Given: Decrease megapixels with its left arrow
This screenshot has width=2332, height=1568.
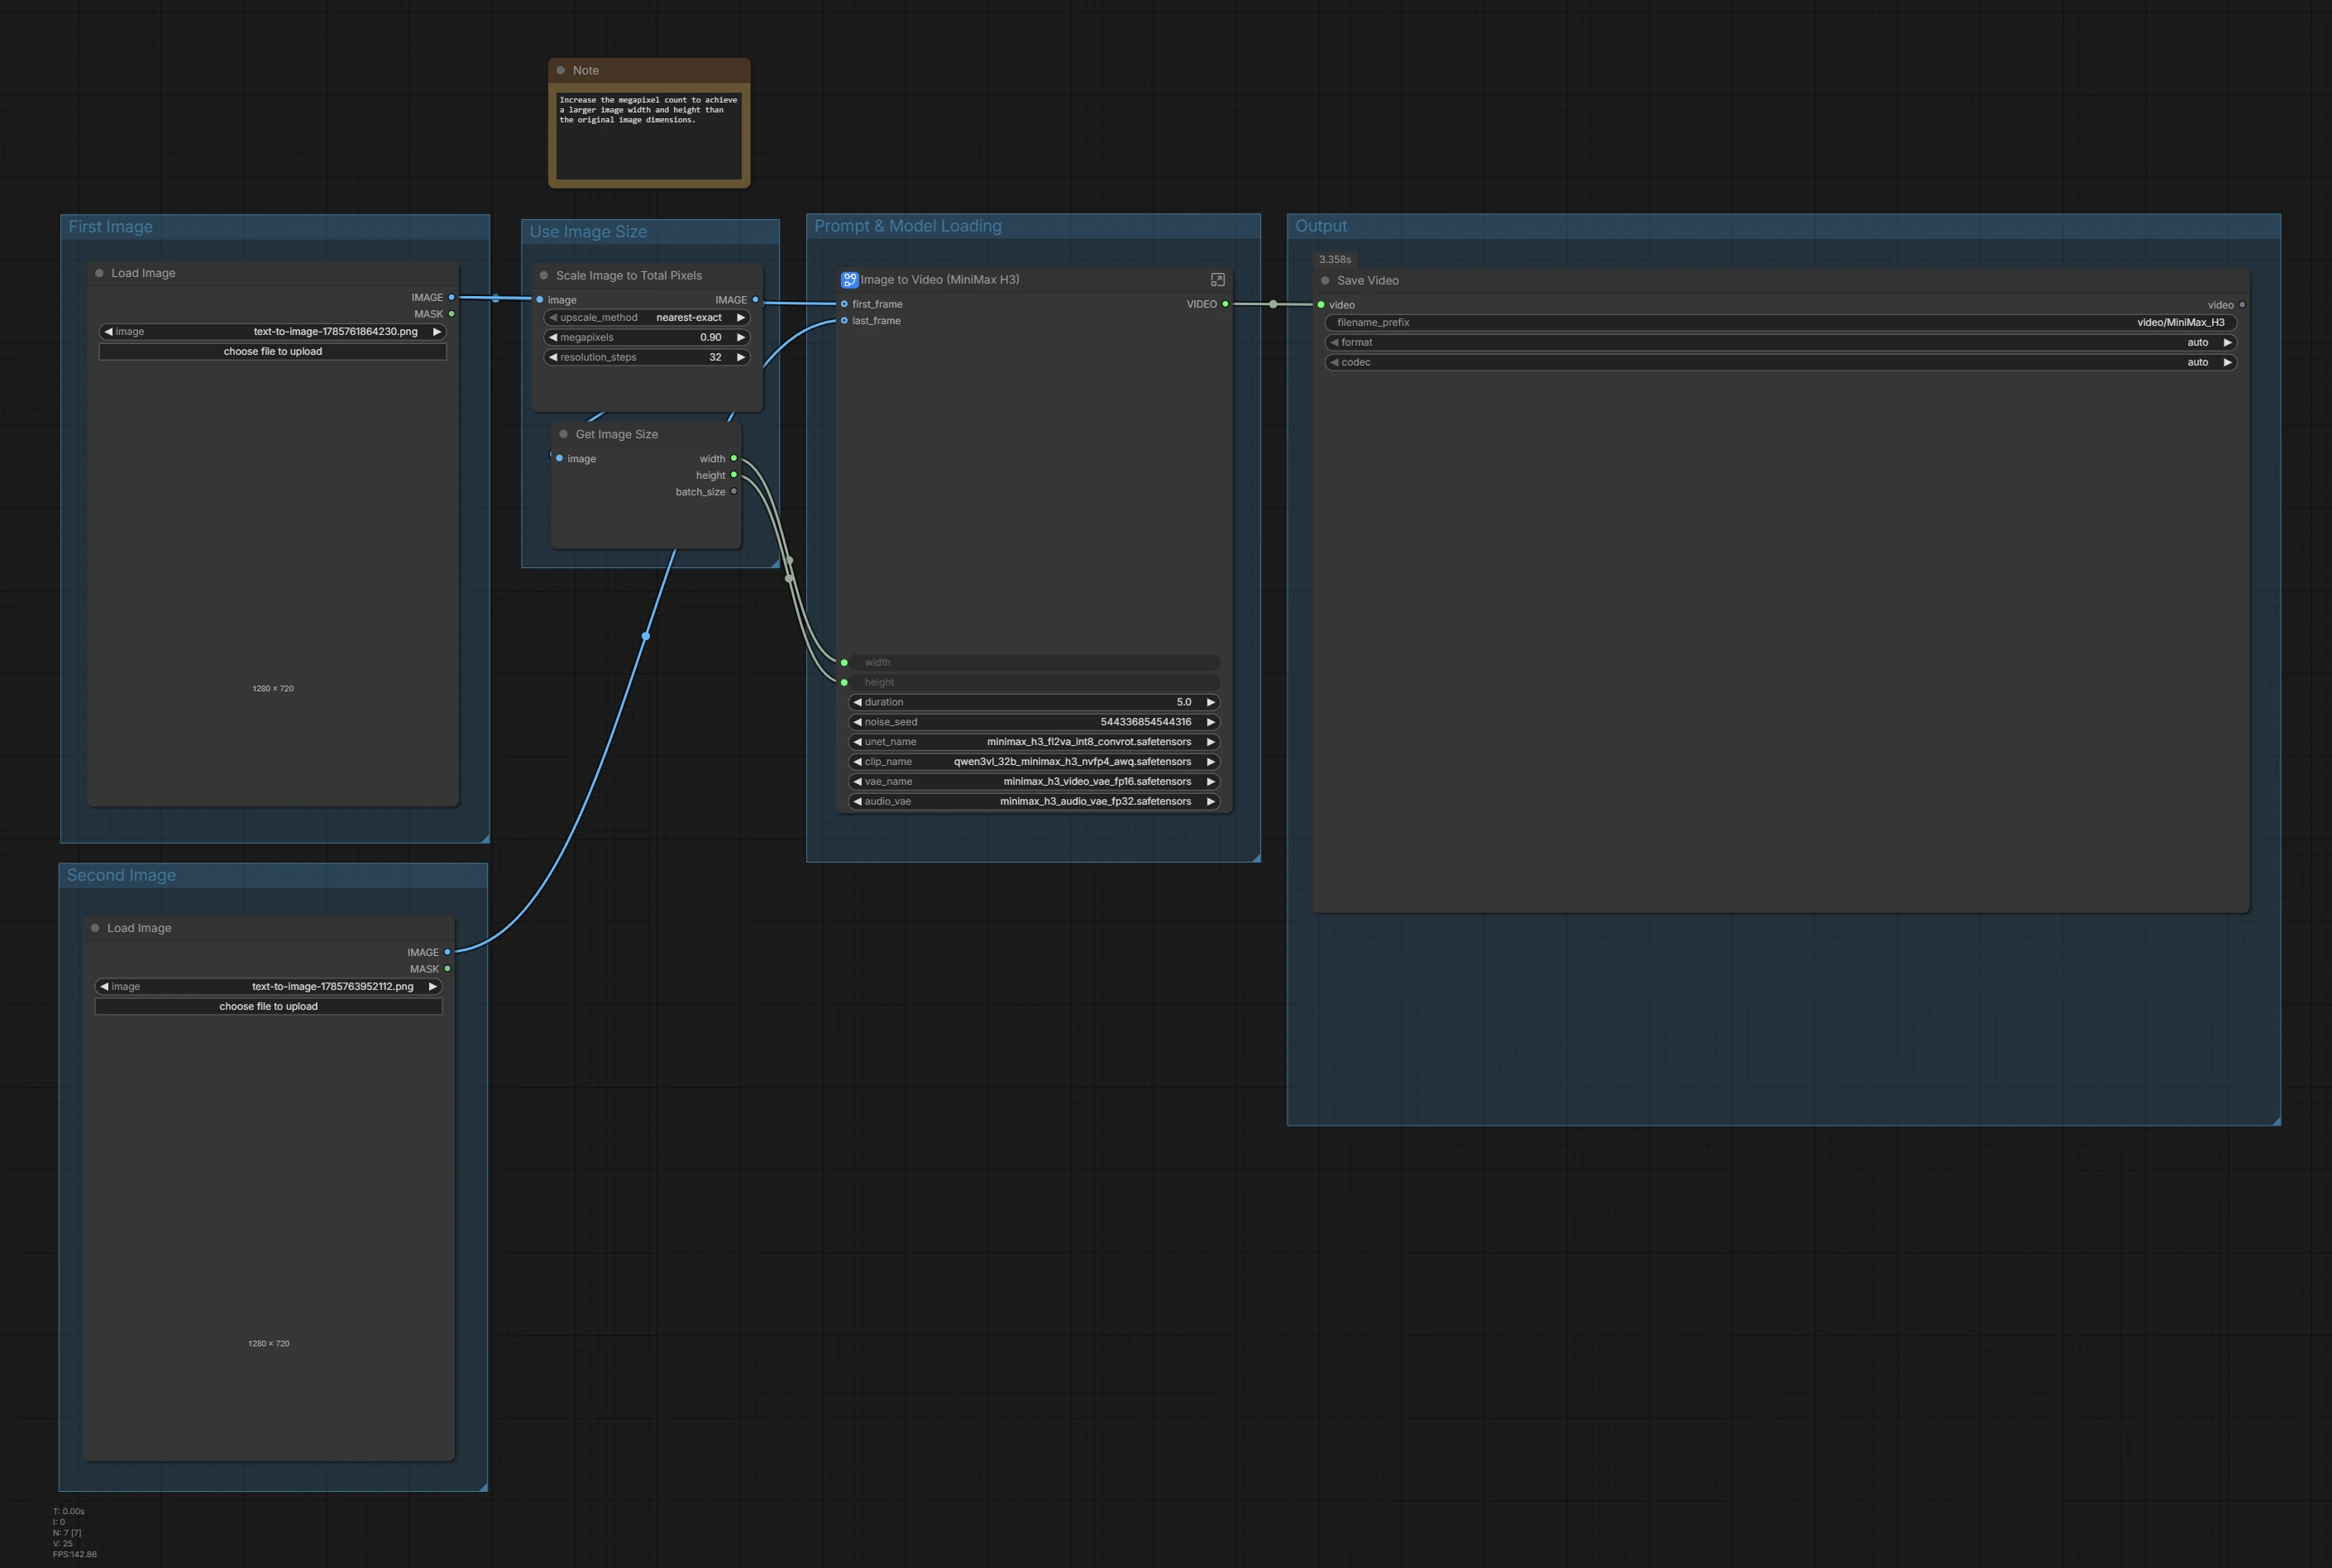Looking at the screenshot, I should click(553, 337).
